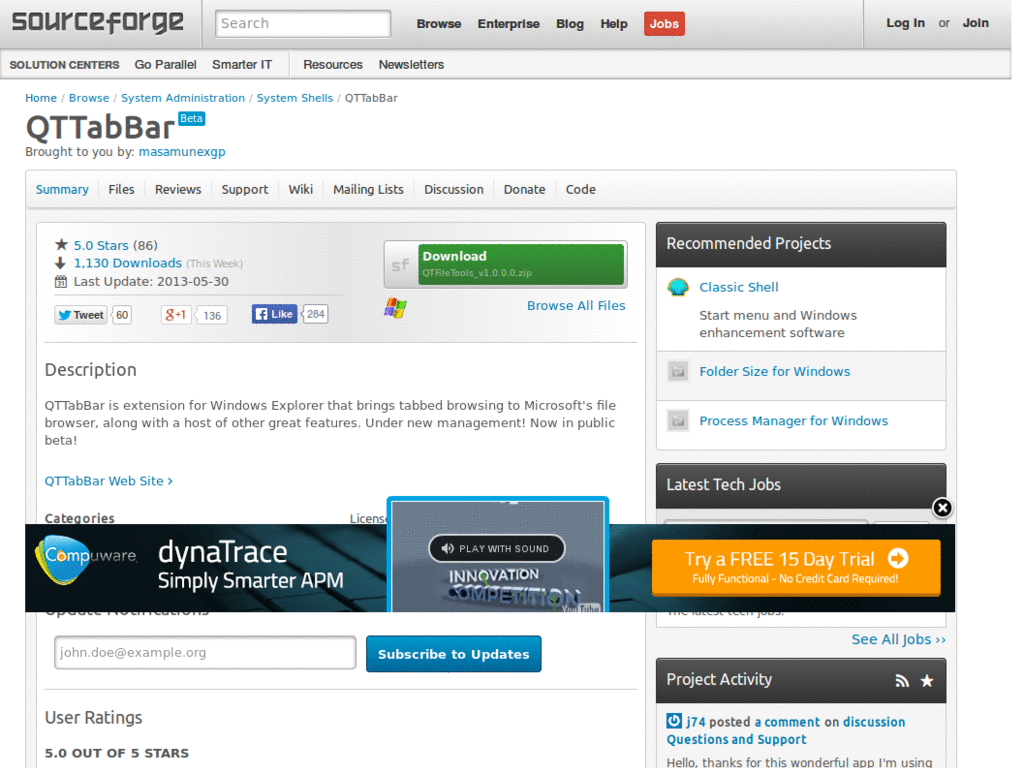Click the star rating icon
Image resolution: width=1024 pixels, height=768 pixels.
point(61,245)
